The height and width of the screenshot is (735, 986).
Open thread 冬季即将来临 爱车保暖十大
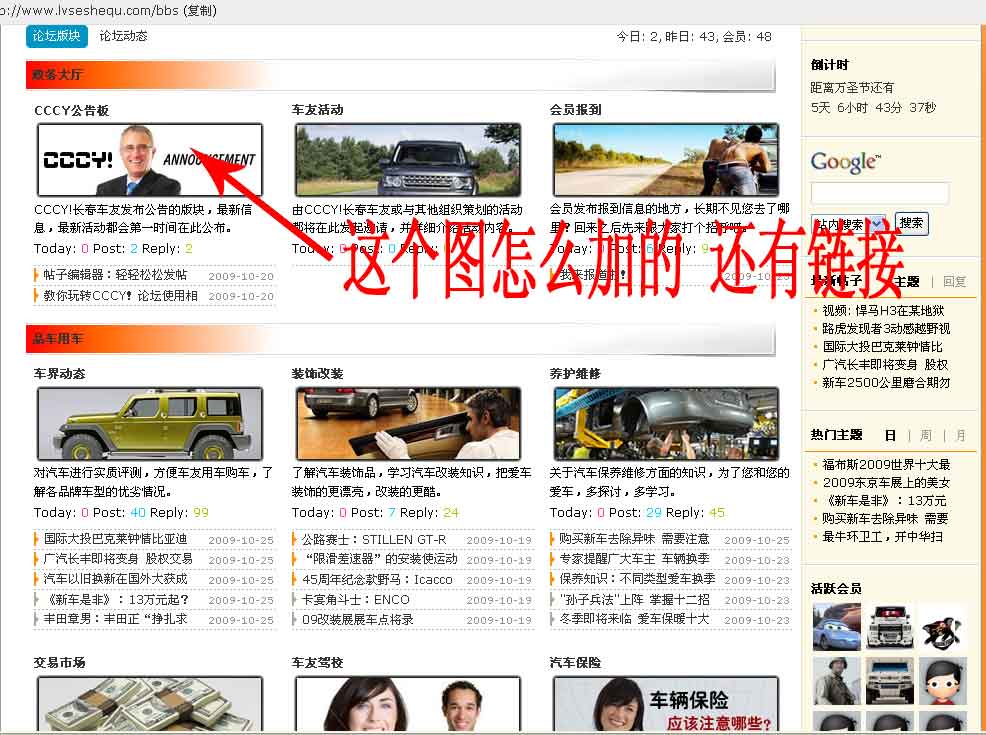(634, 619)
